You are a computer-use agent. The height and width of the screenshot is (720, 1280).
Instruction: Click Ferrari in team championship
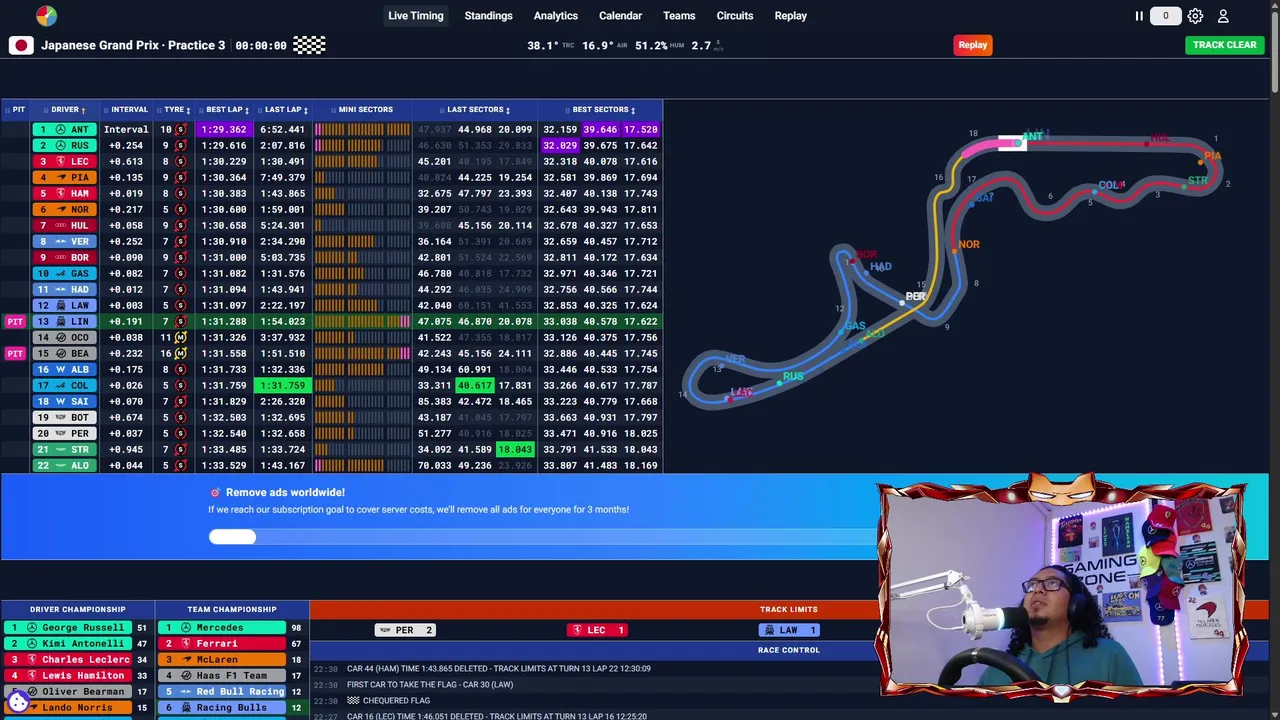222,644
